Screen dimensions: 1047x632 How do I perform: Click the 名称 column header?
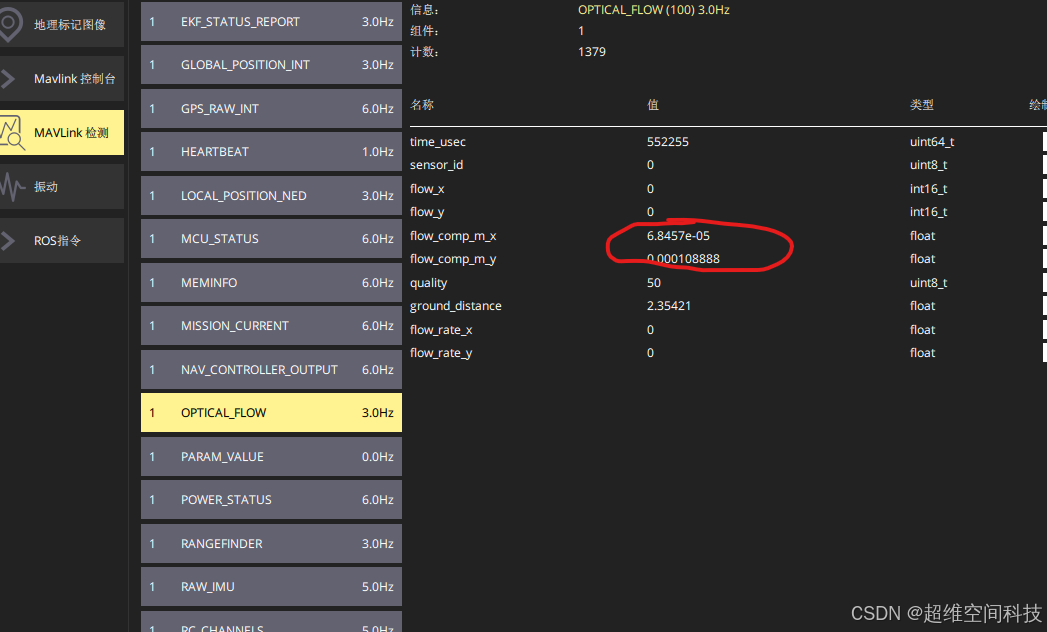[x=422, y=105]
